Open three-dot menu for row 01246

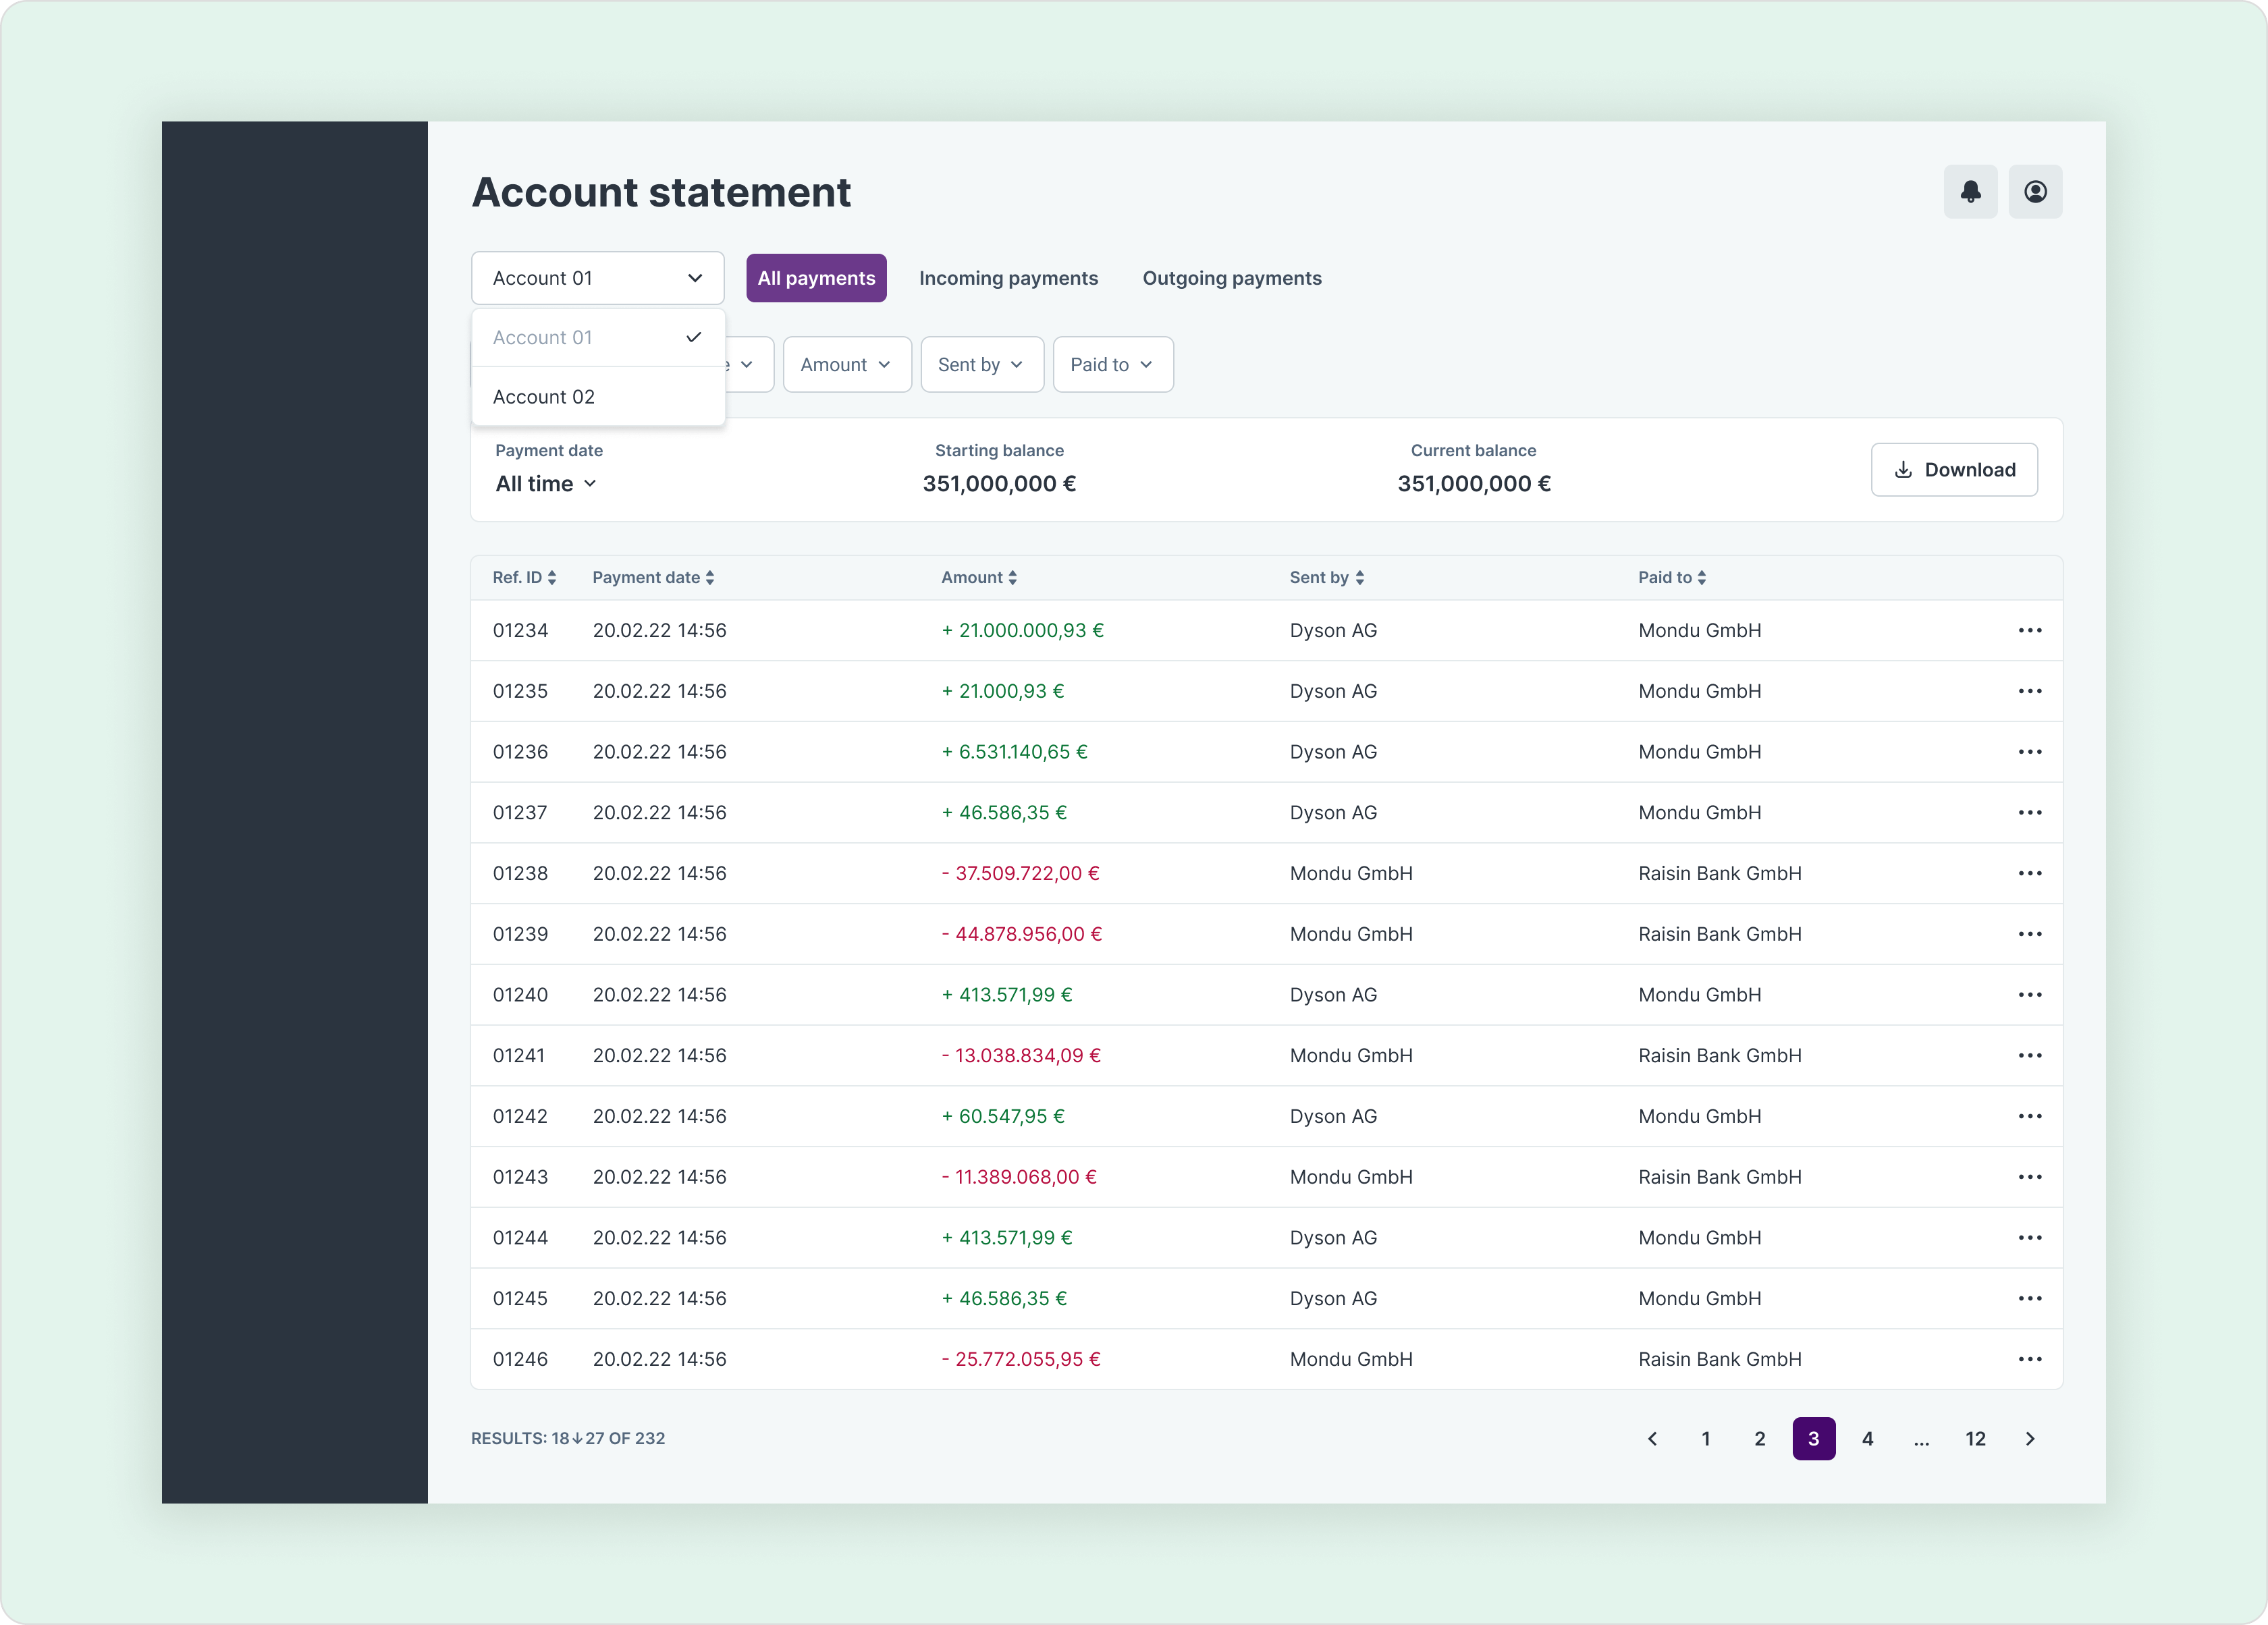pos(2029,1359)
